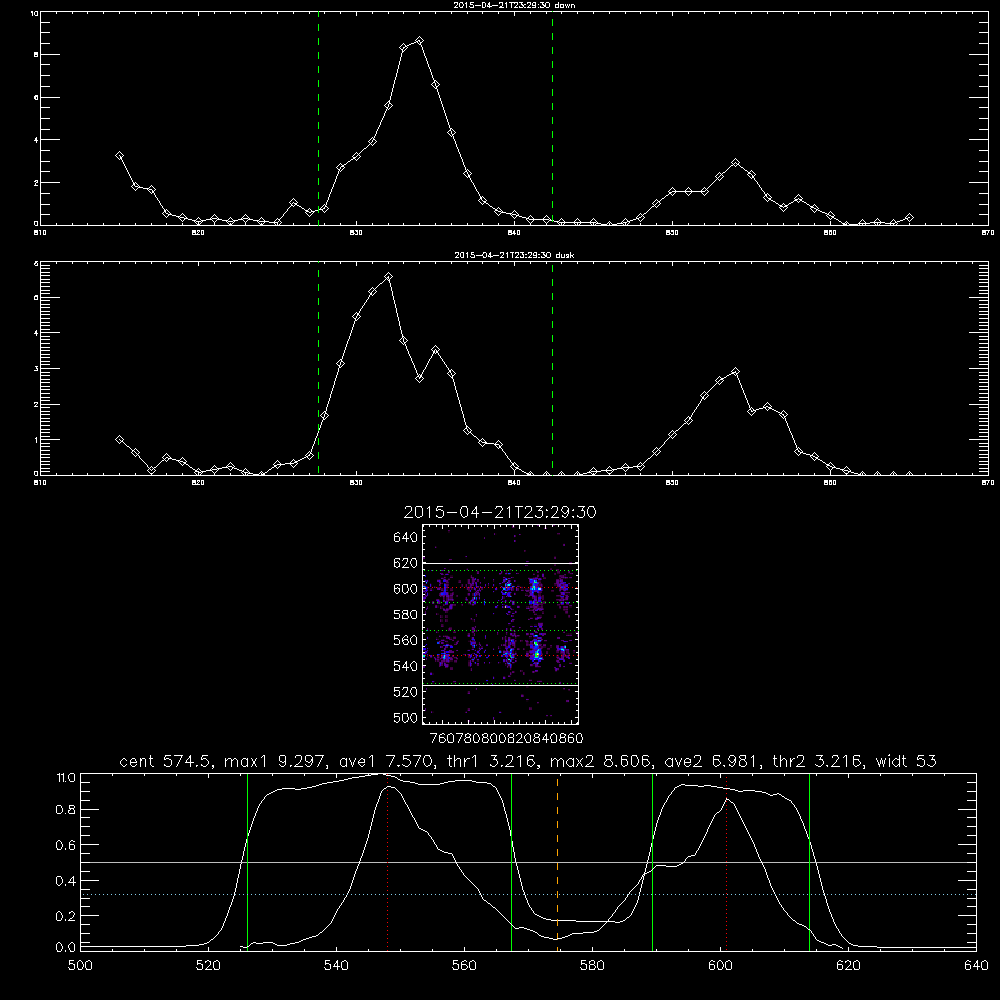Click the '500' label on bottom plot x-axis
Image resolution: width=1000 pixels, height=1000 pixels.
[x=80, y=966]
